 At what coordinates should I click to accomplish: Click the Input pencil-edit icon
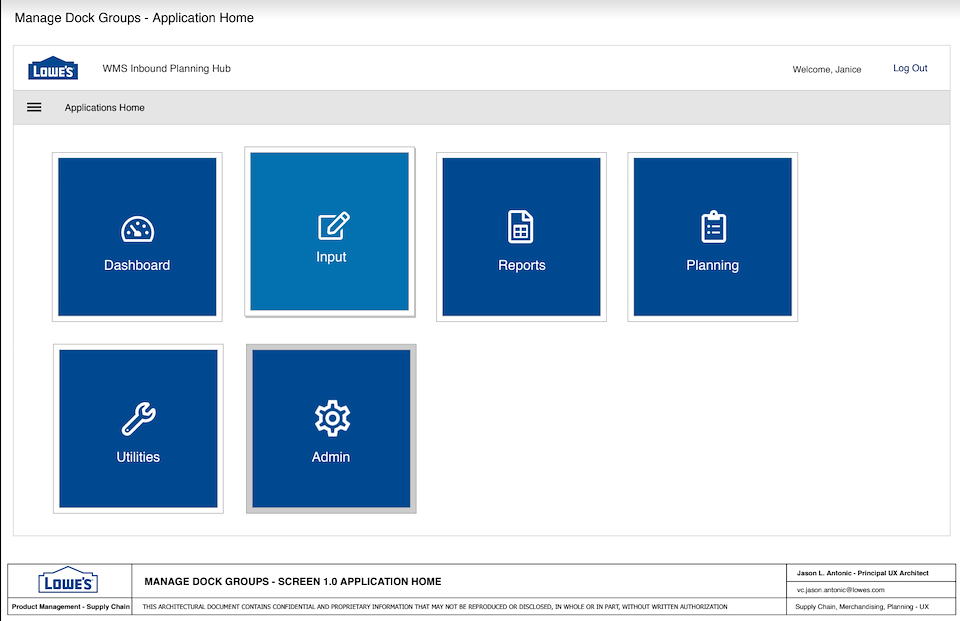334,226
